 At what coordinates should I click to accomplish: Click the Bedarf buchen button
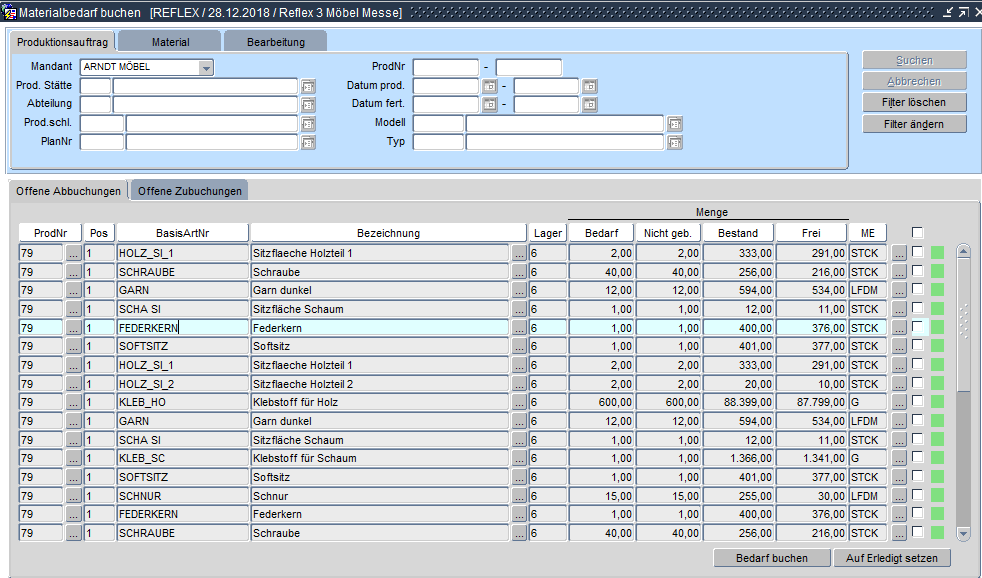(771, 558)
